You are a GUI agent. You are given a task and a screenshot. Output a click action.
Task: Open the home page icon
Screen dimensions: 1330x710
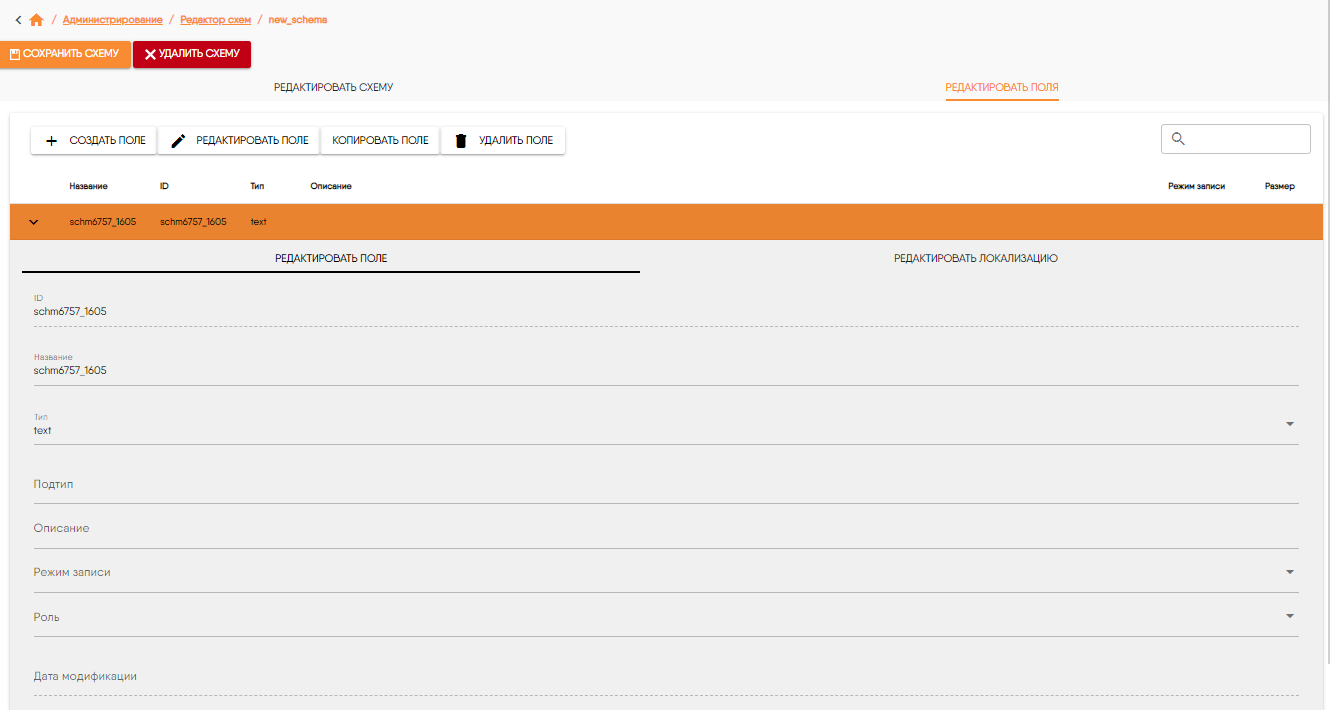(x=37, y=20)
